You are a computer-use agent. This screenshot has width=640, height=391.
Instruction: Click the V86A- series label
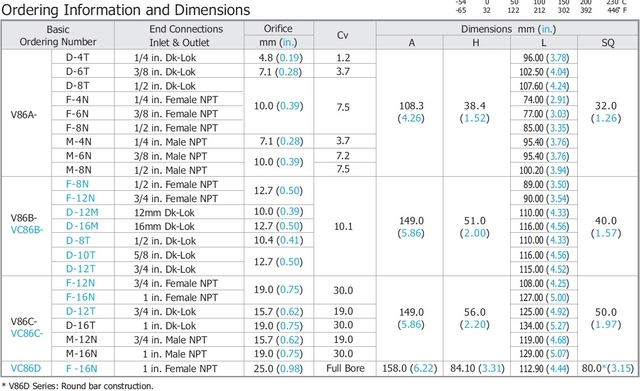[24, 114]
